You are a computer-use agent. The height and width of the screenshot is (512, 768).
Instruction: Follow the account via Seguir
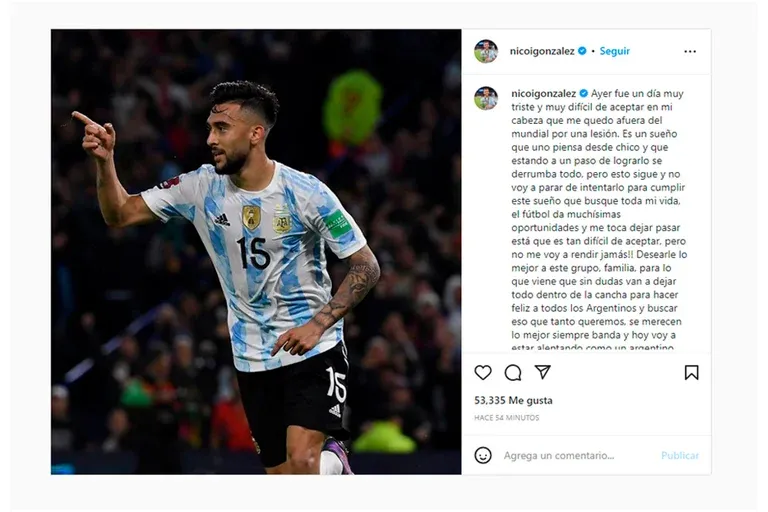(x=615, y=51)
